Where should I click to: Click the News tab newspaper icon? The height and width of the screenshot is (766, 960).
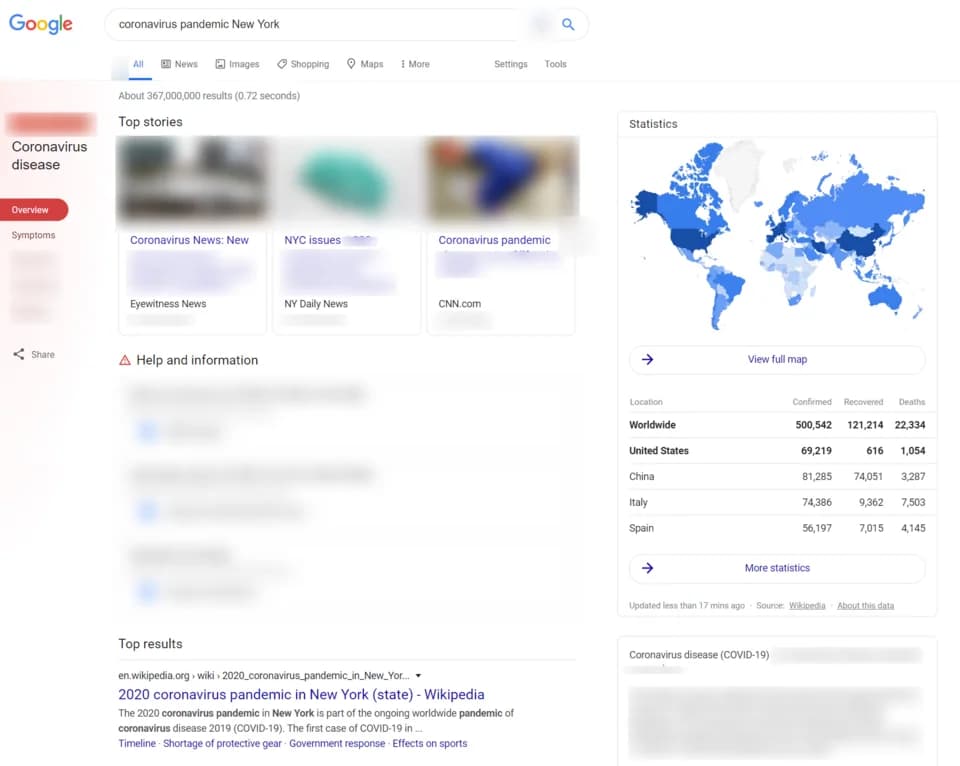(x=166, y=64)
